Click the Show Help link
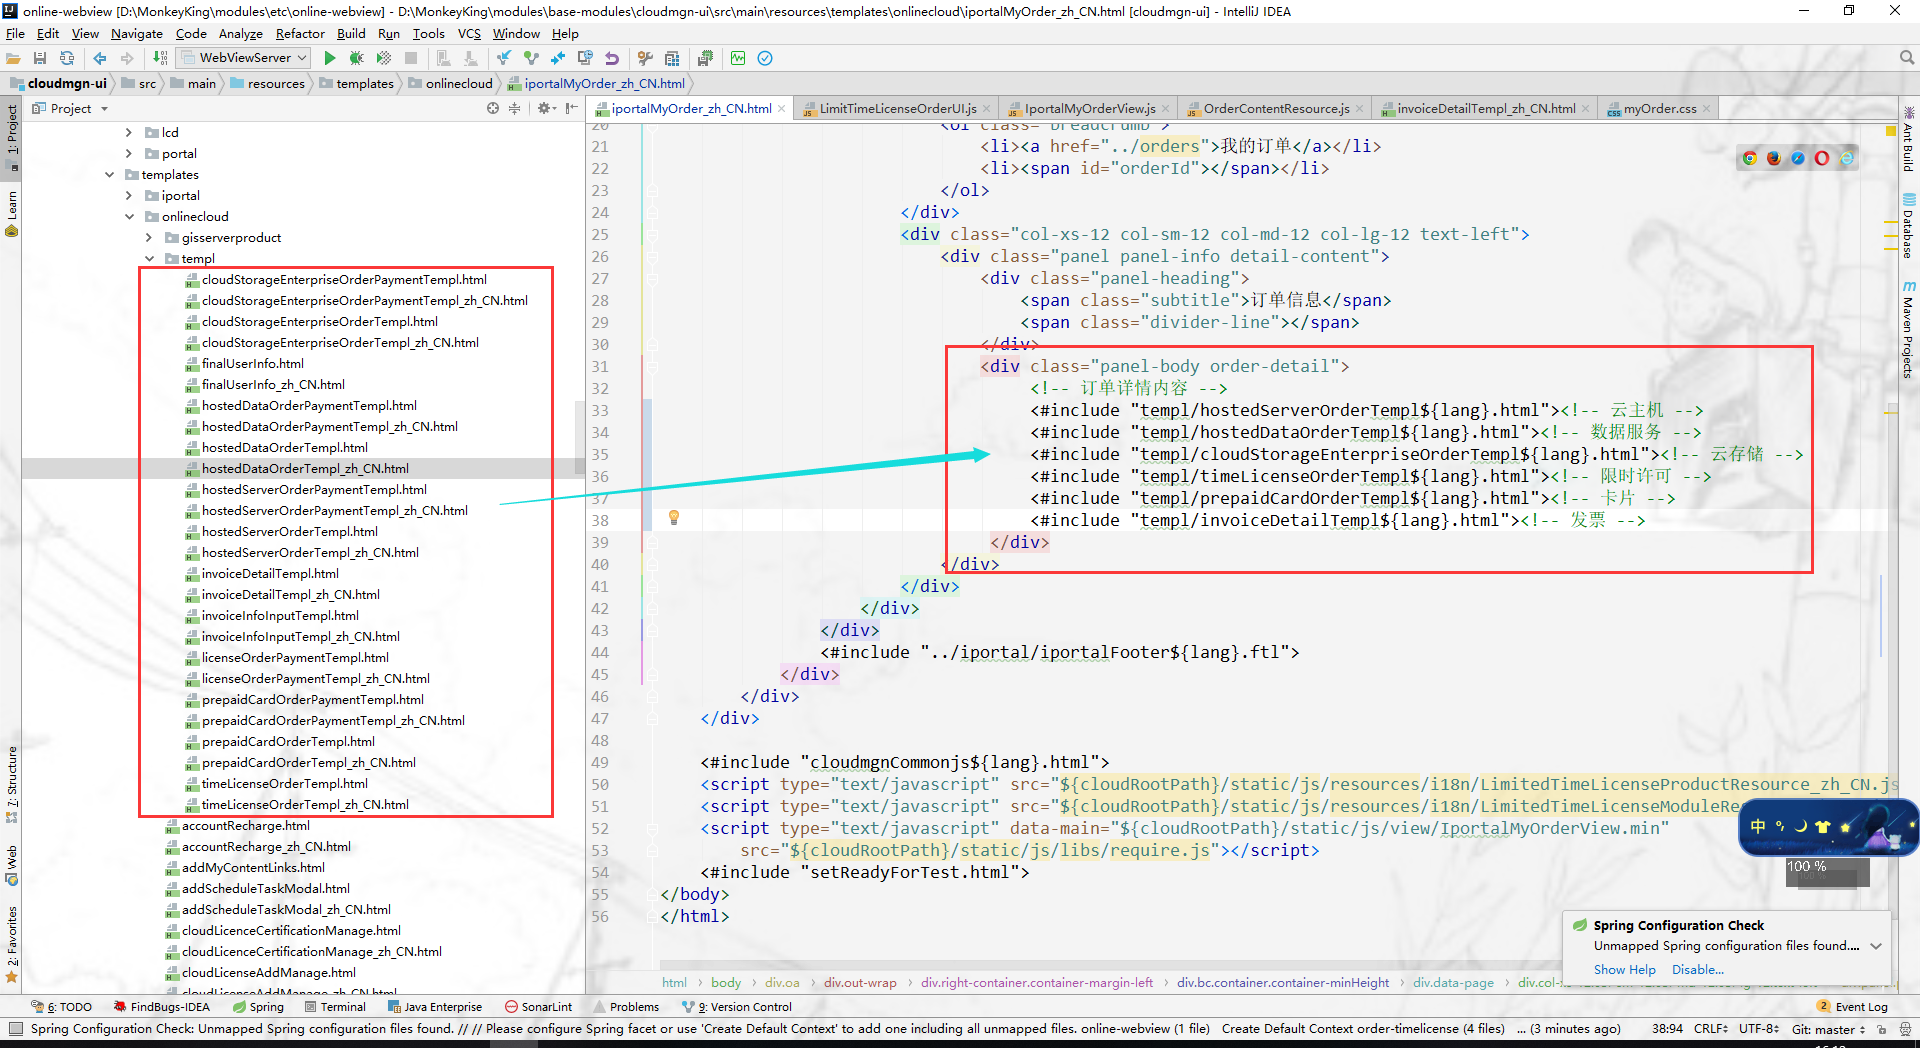 [1624, 969]
